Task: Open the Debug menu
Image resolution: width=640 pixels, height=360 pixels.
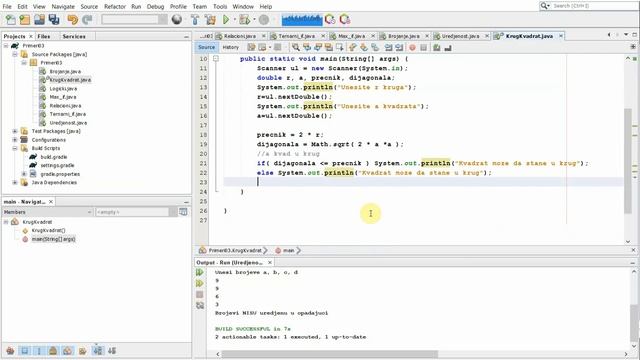Action: pos(155,7)
